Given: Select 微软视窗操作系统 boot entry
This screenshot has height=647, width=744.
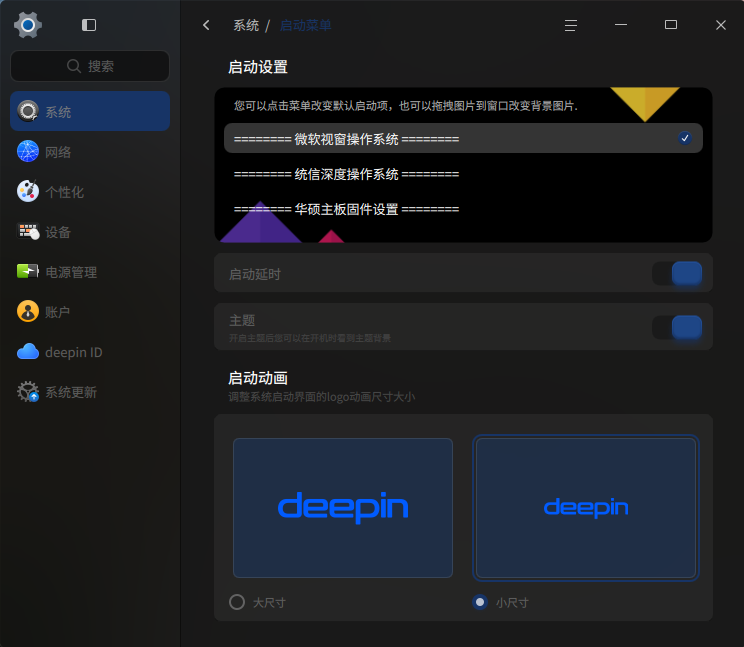Looking at the screenshot, I should (463, 138).
